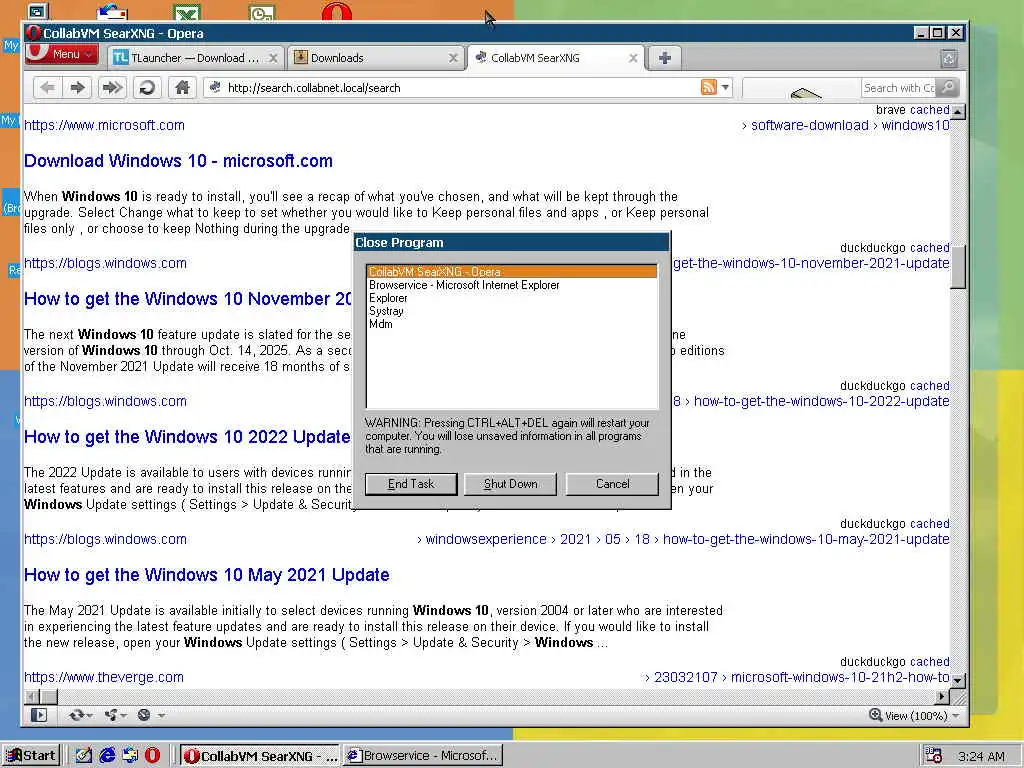Select the CollabVM SearXNG tab

point(556,58)
